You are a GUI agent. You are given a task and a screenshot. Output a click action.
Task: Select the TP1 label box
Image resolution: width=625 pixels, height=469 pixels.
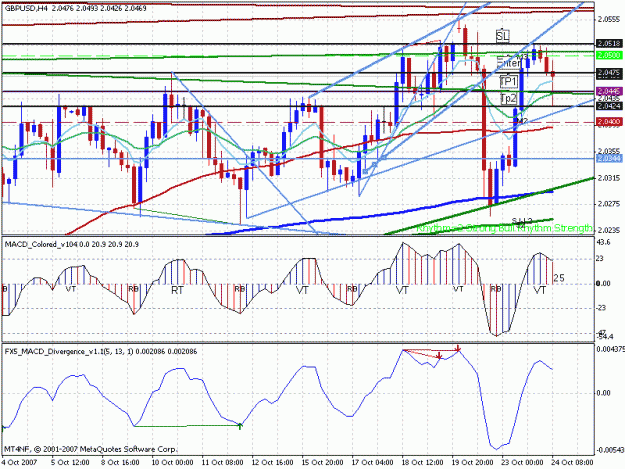click(508, 81)
